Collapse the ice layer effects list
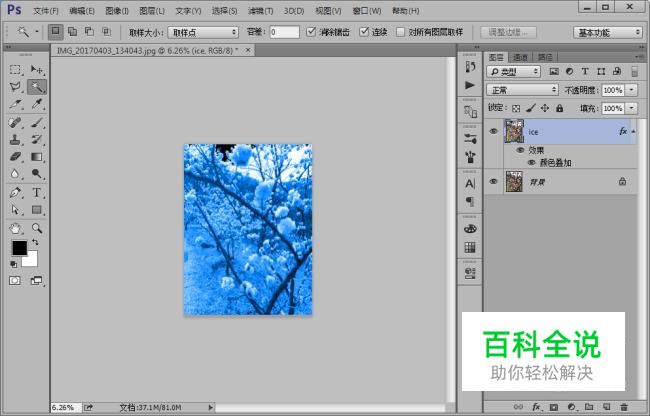Viewport: 650px width, 416px height. (633, 132)
